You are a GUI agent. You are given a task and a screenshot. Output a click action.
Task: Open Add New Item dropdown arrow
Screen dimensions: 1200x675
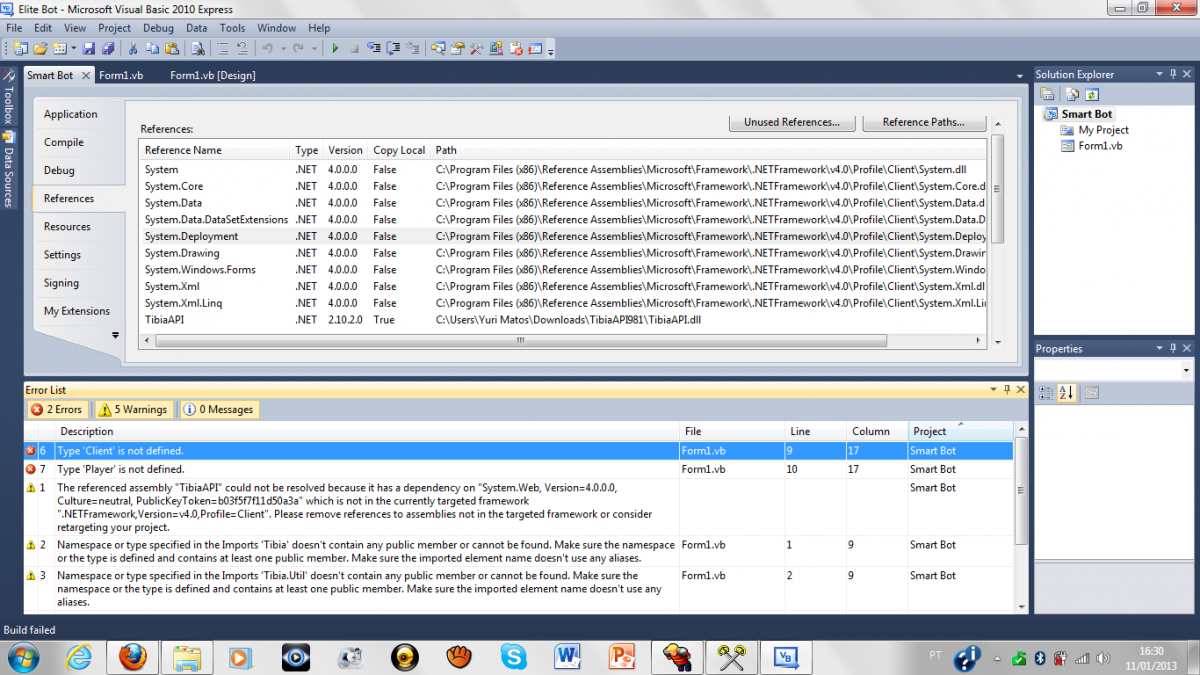[x=74, y=48]
